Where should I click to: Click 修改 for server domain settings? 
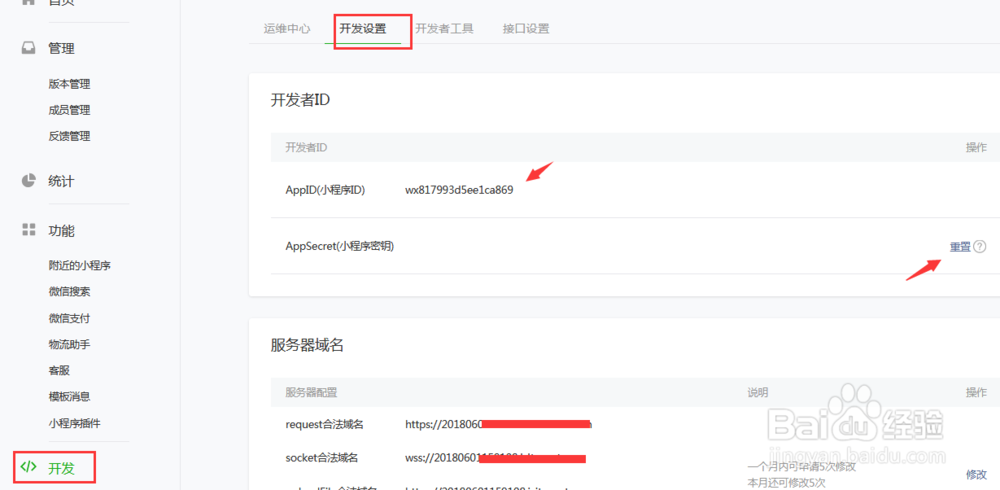[976, 474]
